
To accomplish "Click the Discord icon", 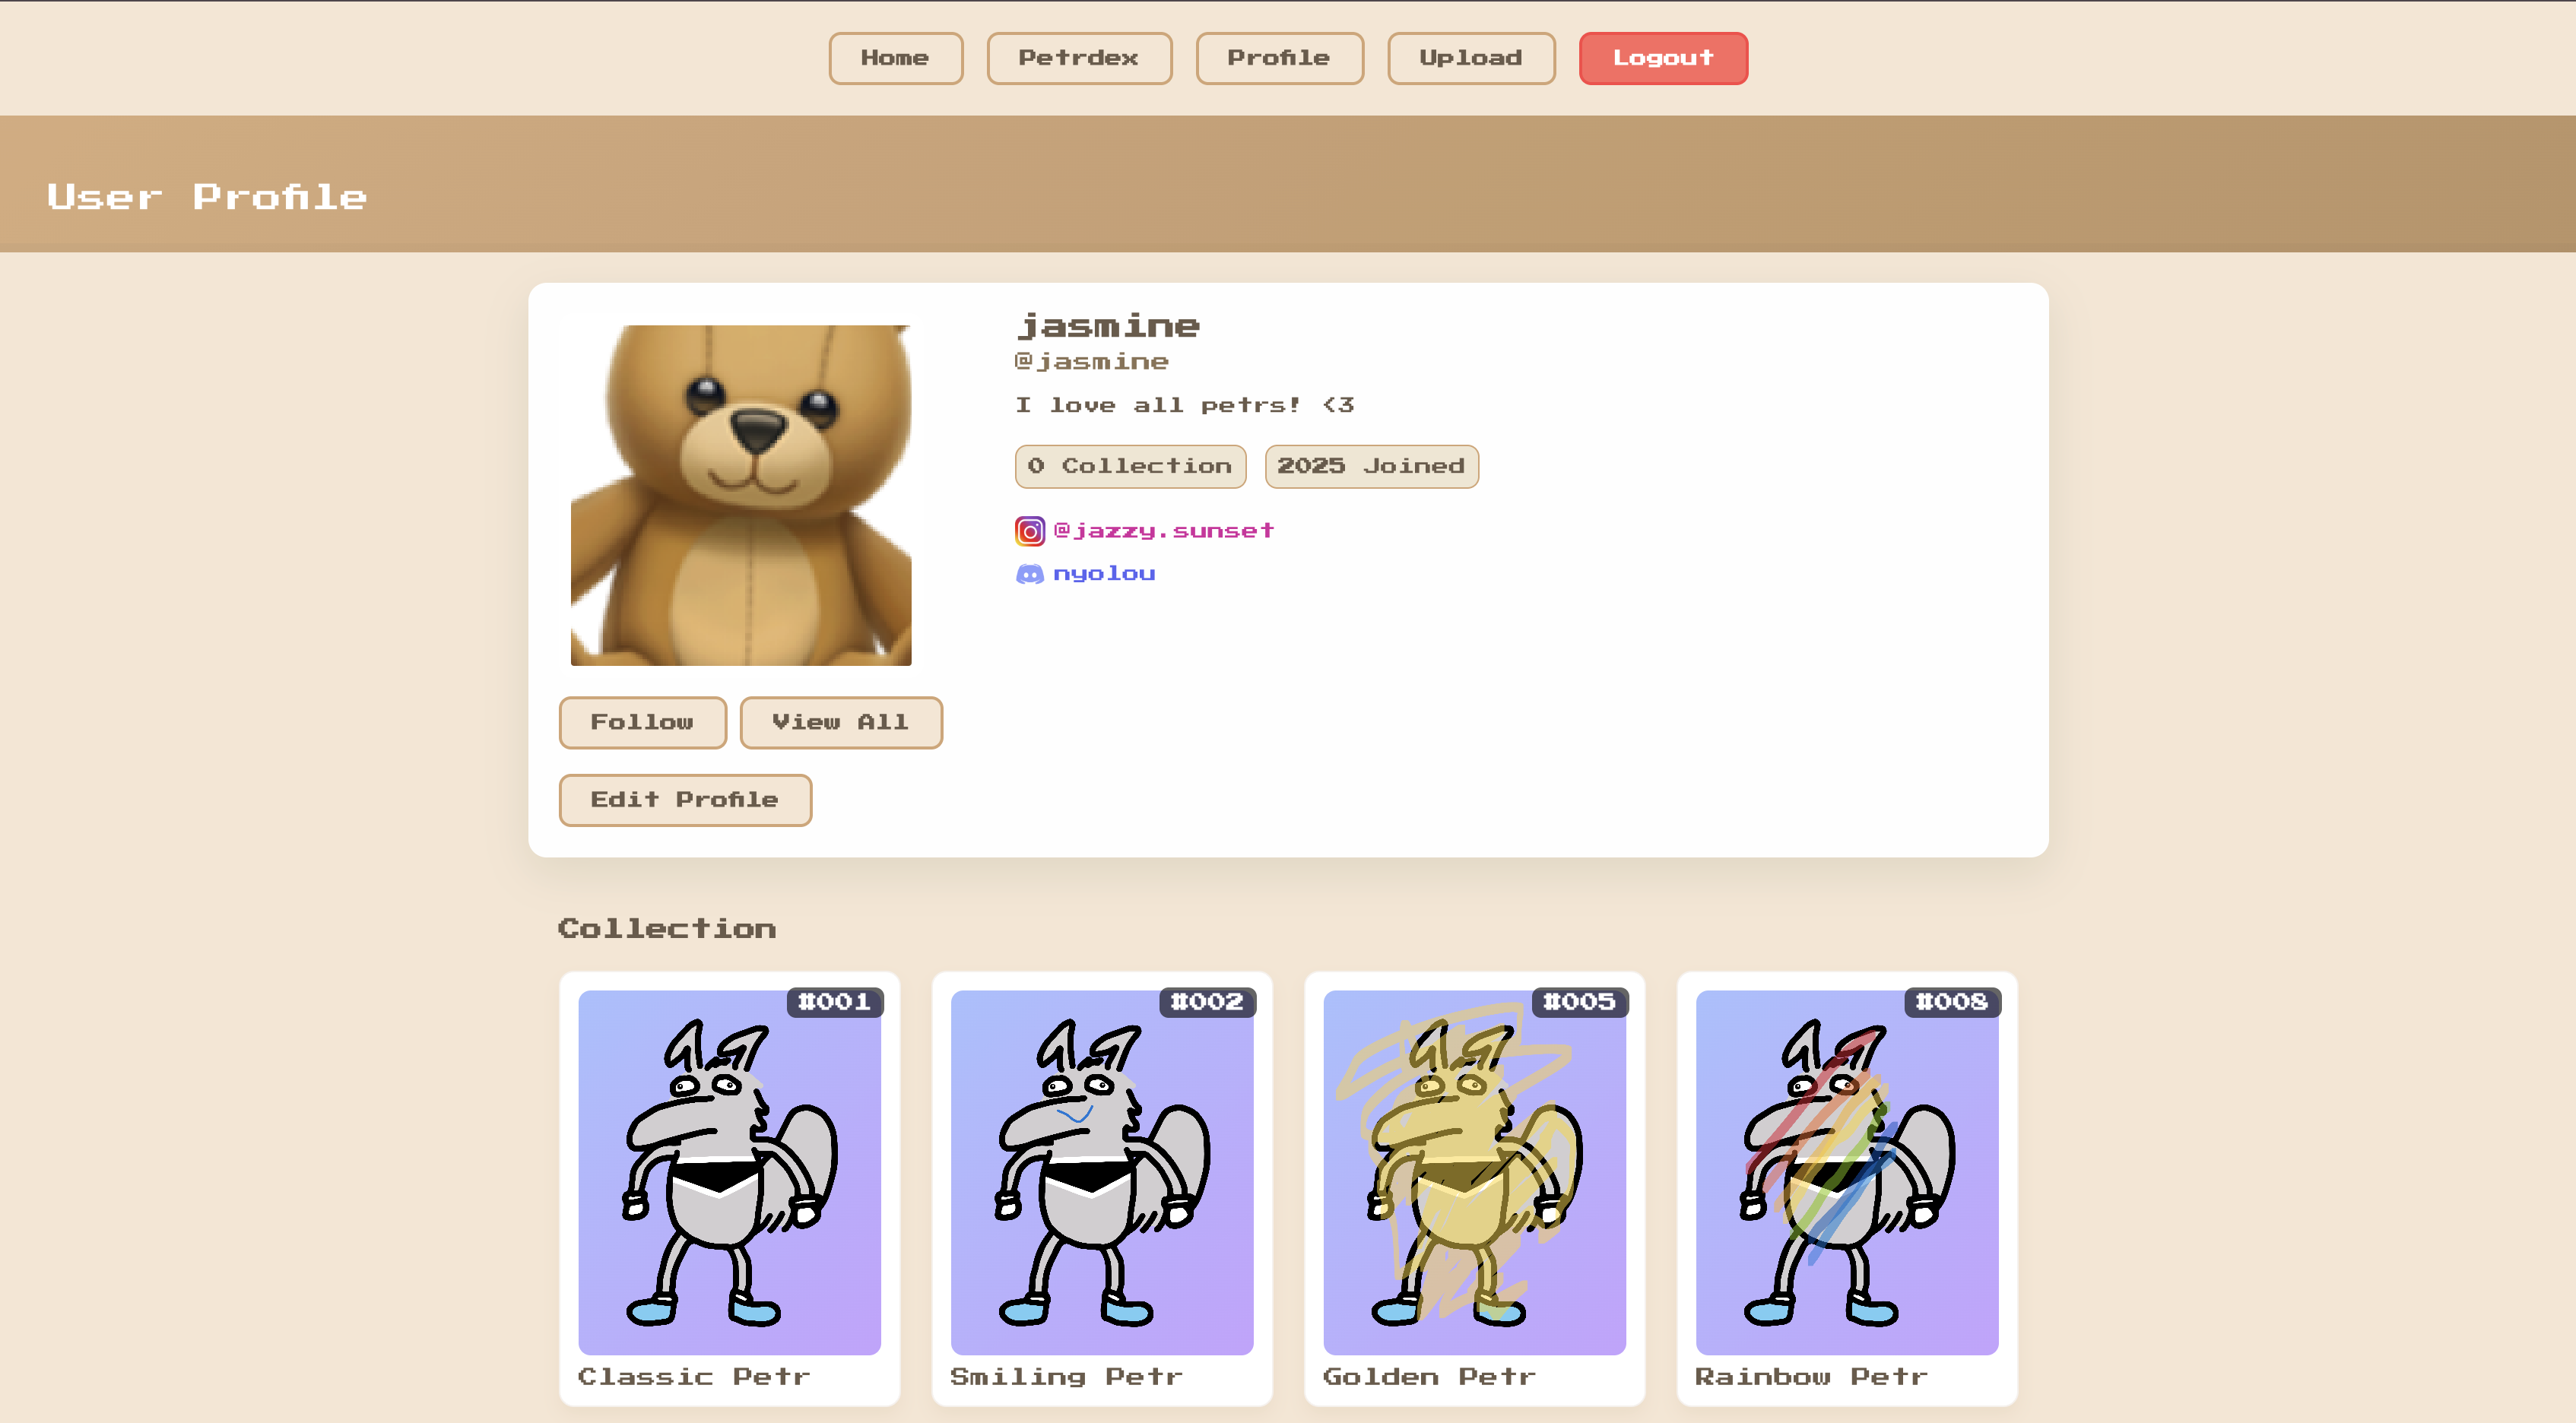I will pyautogui.click(x=1029, y=574).
